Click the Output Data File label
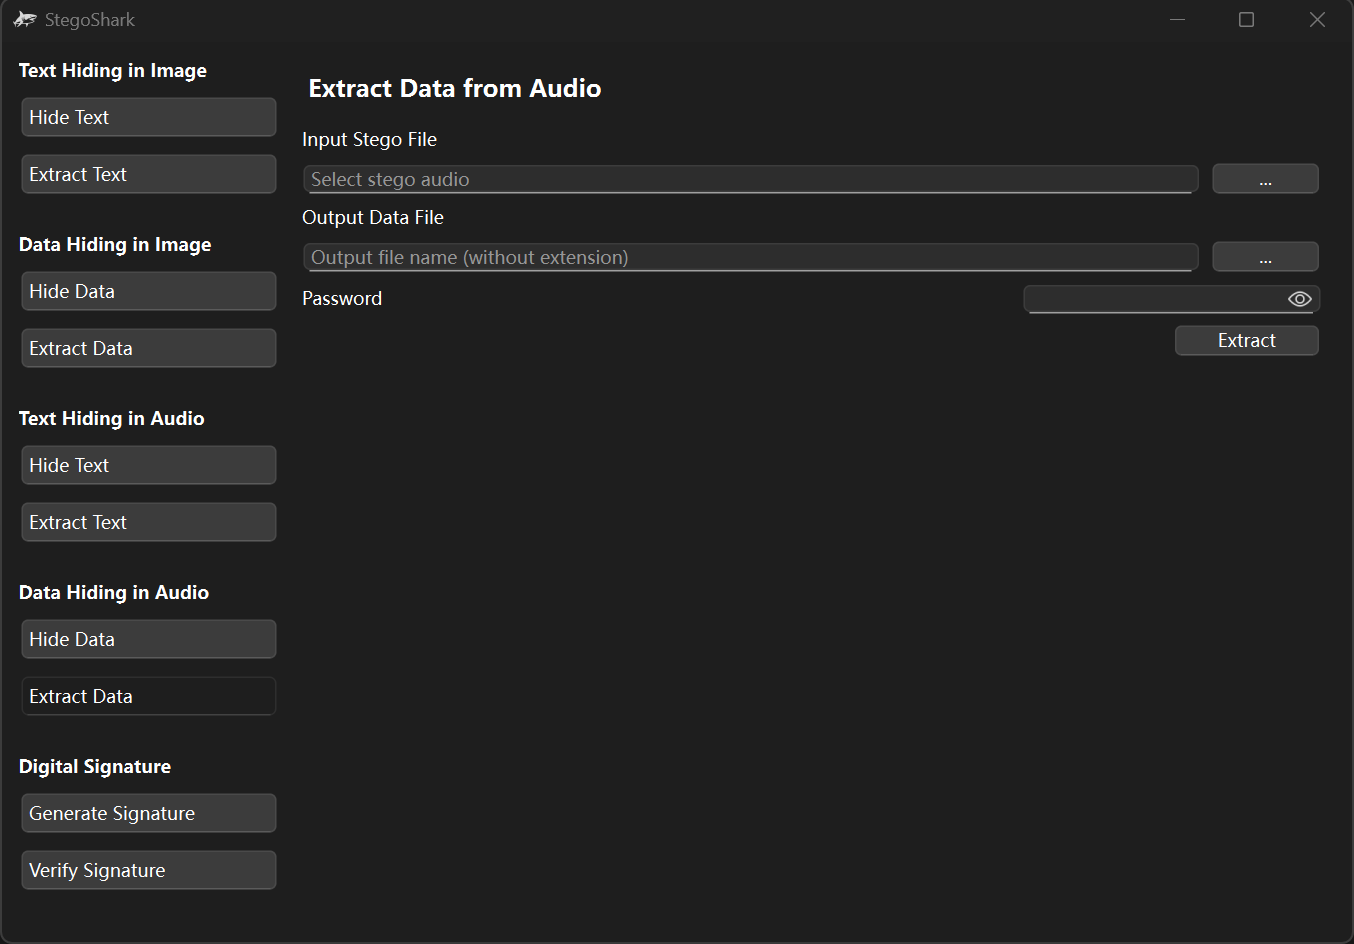 click(373, 217)
